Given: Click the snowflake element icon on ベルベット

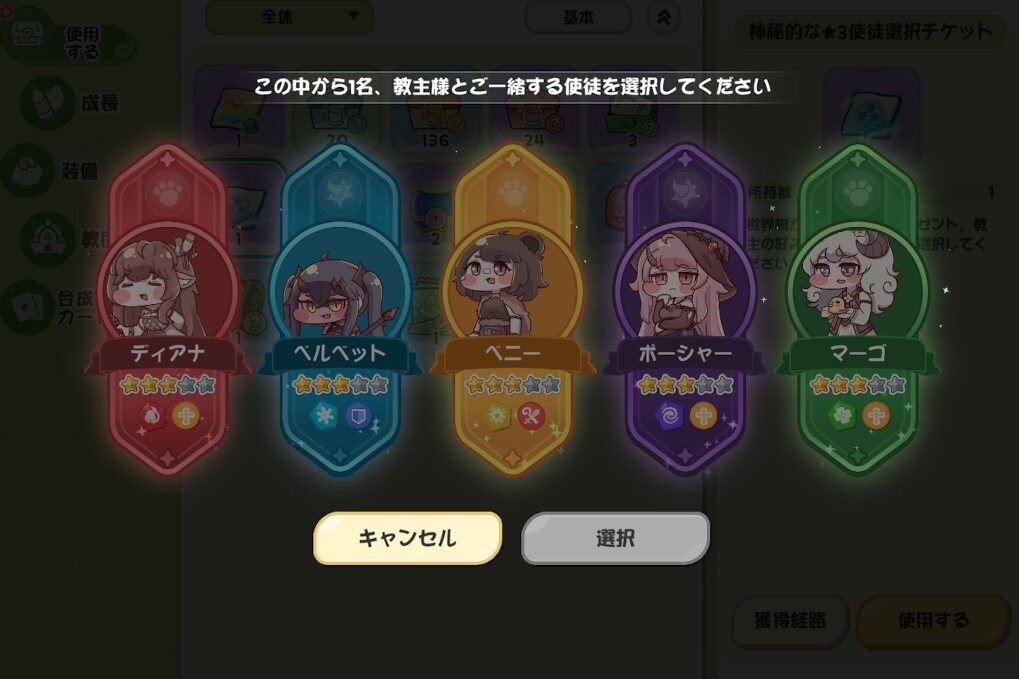Looking at the screenshot, I should tap(324, 416).
